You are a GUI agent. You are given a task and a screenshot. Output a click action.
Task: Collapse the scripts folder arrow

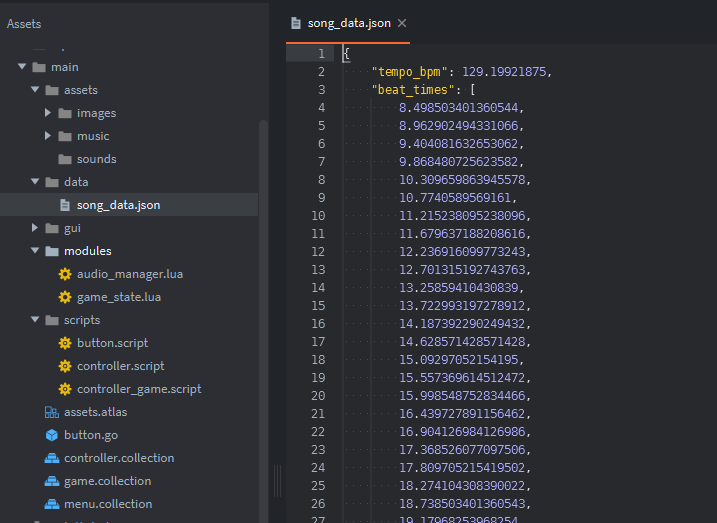click(35, 320)
